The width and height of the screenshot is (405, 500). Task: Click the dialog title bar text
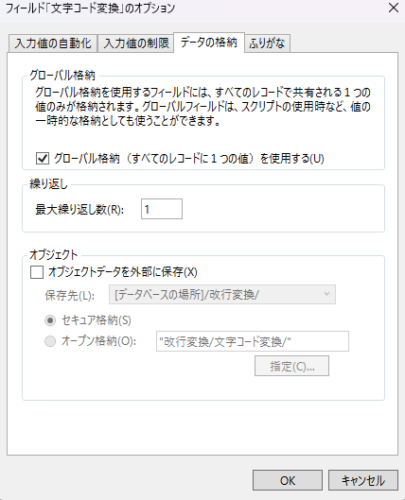point(90,8)
